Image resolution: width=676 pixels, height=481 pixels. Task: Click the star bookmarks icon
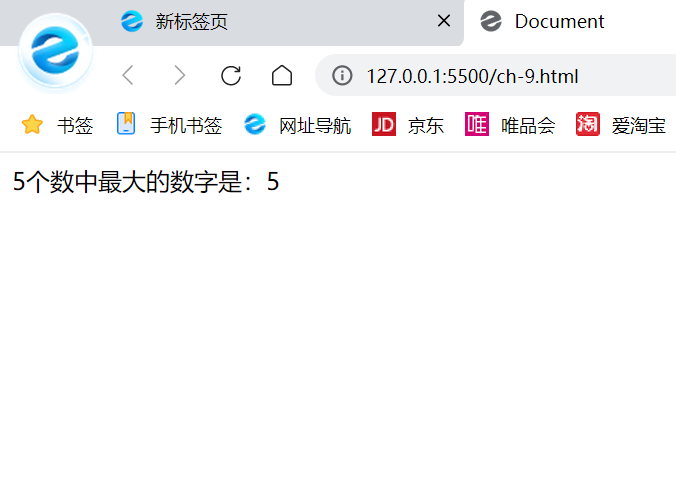pos(32,125)
